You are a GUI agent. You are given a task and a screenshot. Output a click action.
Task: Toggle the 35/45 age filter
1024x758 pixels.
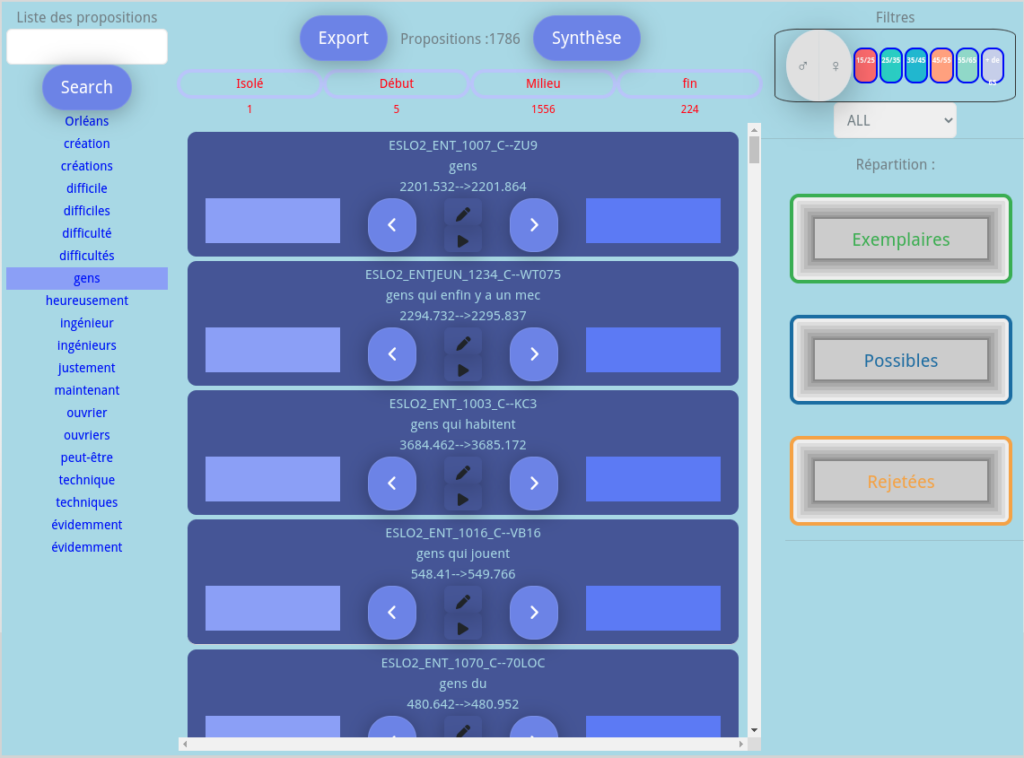point(916,65)
